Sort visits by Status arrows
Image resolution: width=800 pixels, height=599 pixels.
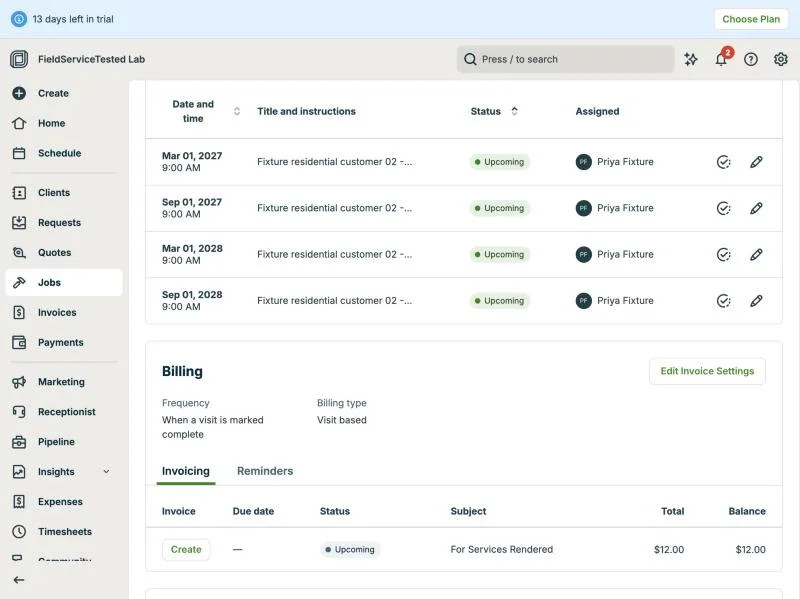pos(514,111)
